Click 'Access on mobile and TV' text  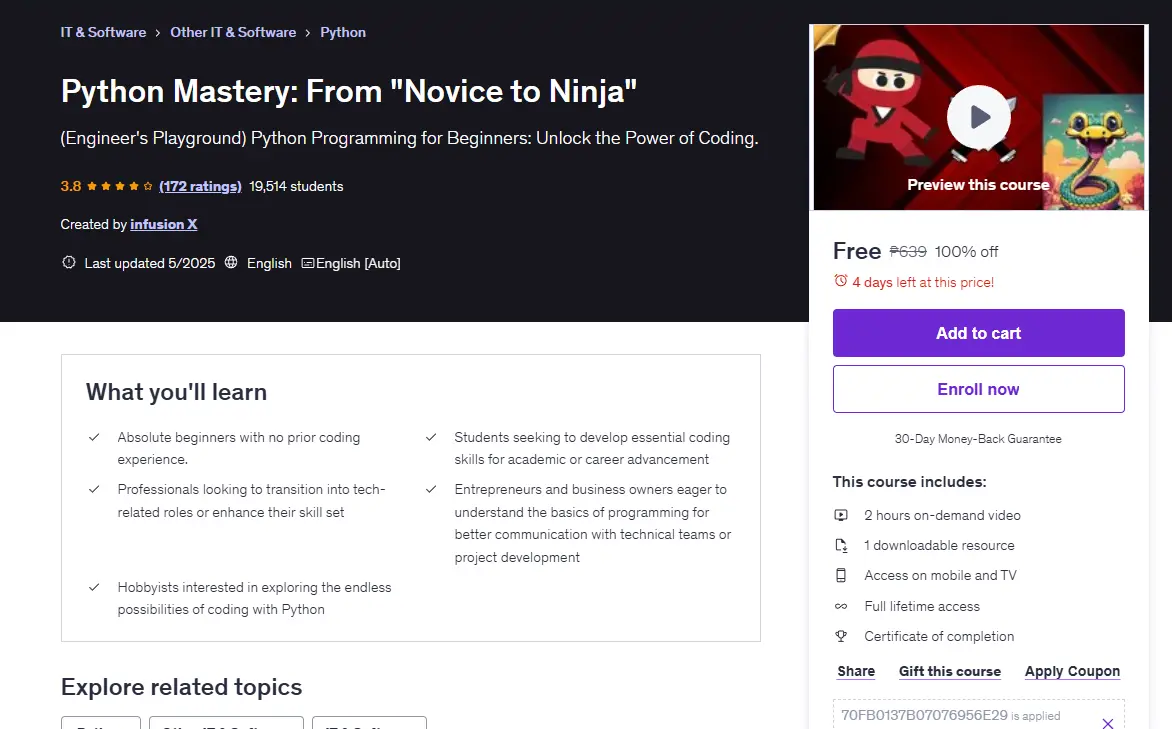tap(940, 575)
